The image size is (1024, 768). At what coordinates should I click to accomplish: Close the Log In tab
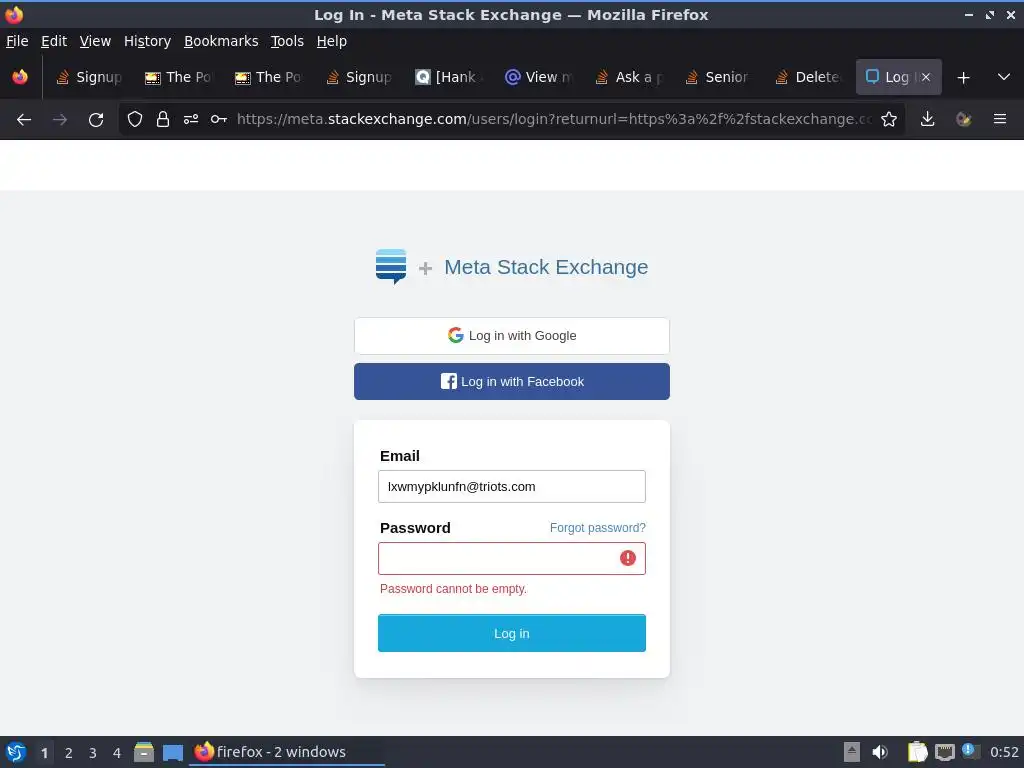click(926, 77)
